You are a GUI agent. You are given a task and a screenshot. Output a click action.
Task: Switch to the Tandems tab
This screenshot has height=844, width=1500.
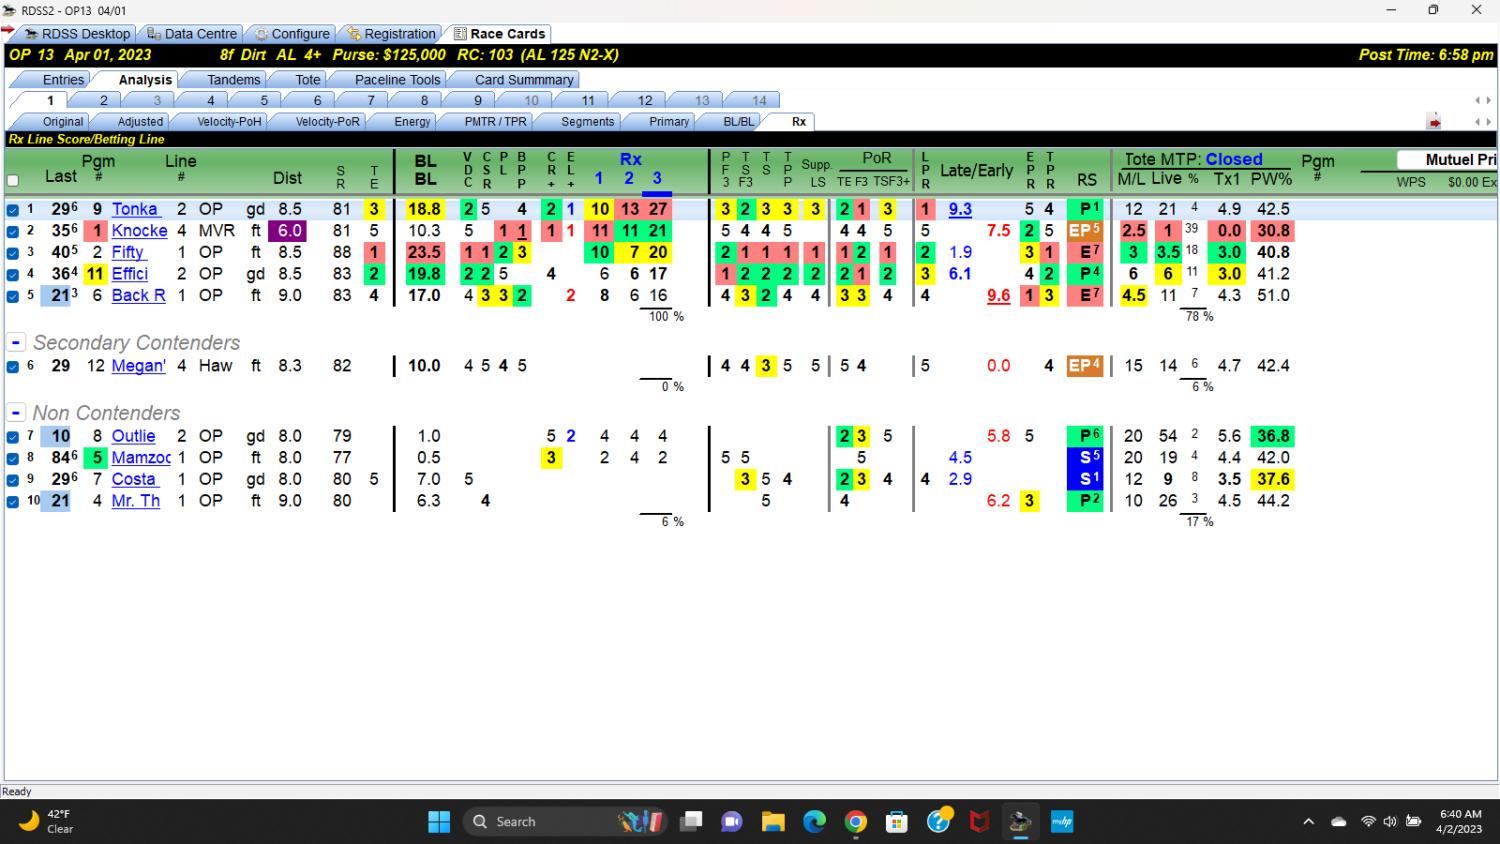click(233, 80)
